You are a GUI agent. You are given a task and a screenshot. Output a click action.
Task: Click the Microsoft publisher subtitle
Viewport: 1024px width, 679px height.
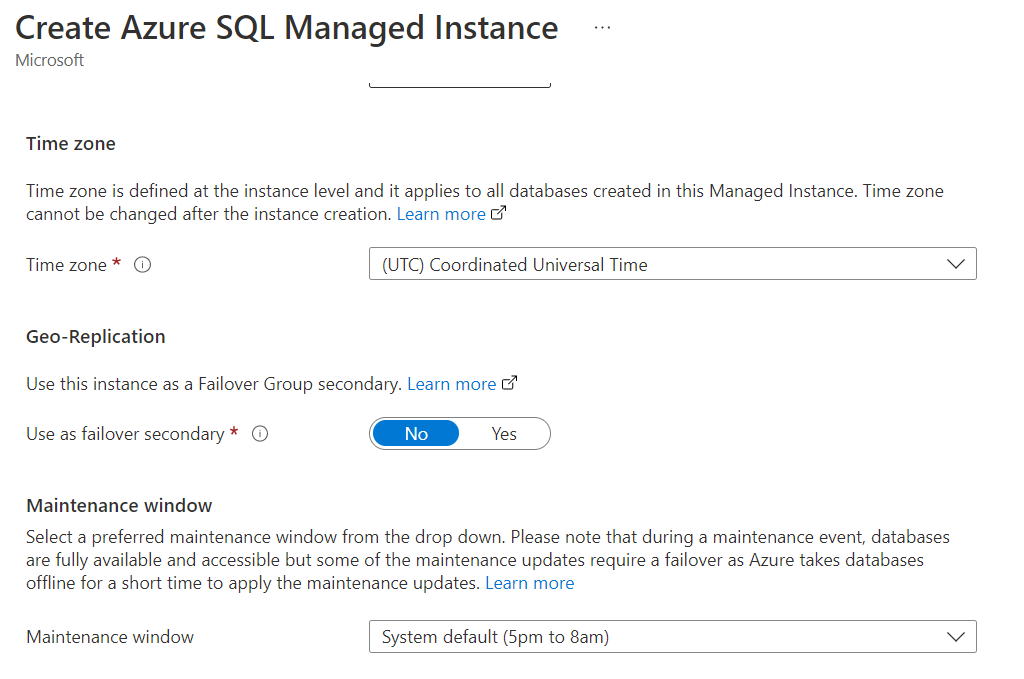[x=50, y=60]
